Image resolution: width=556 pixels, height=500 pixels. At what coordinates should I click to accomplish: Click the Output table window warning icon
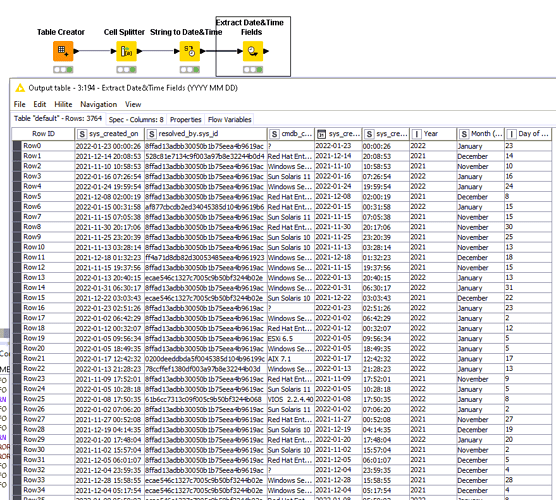[20, 88]
